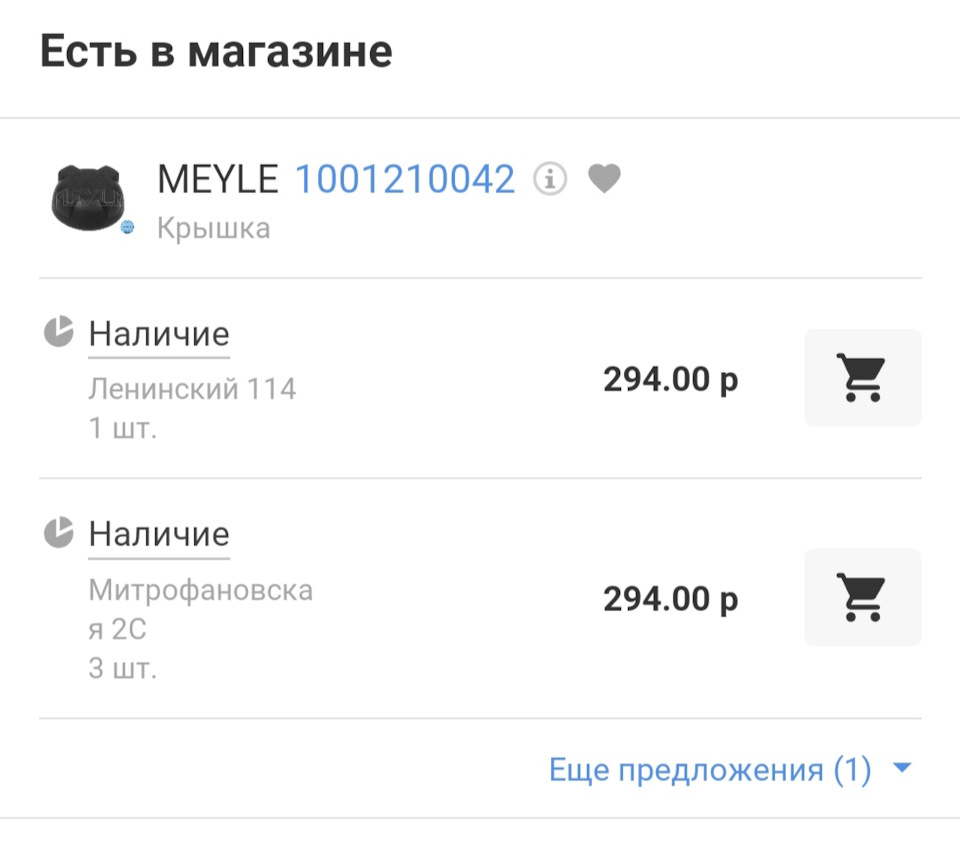Click the pie icon beside the Митрофановская availability
The width and height of the screenshot is (960, 845).
pyautogui.click(x=59, y=532)
